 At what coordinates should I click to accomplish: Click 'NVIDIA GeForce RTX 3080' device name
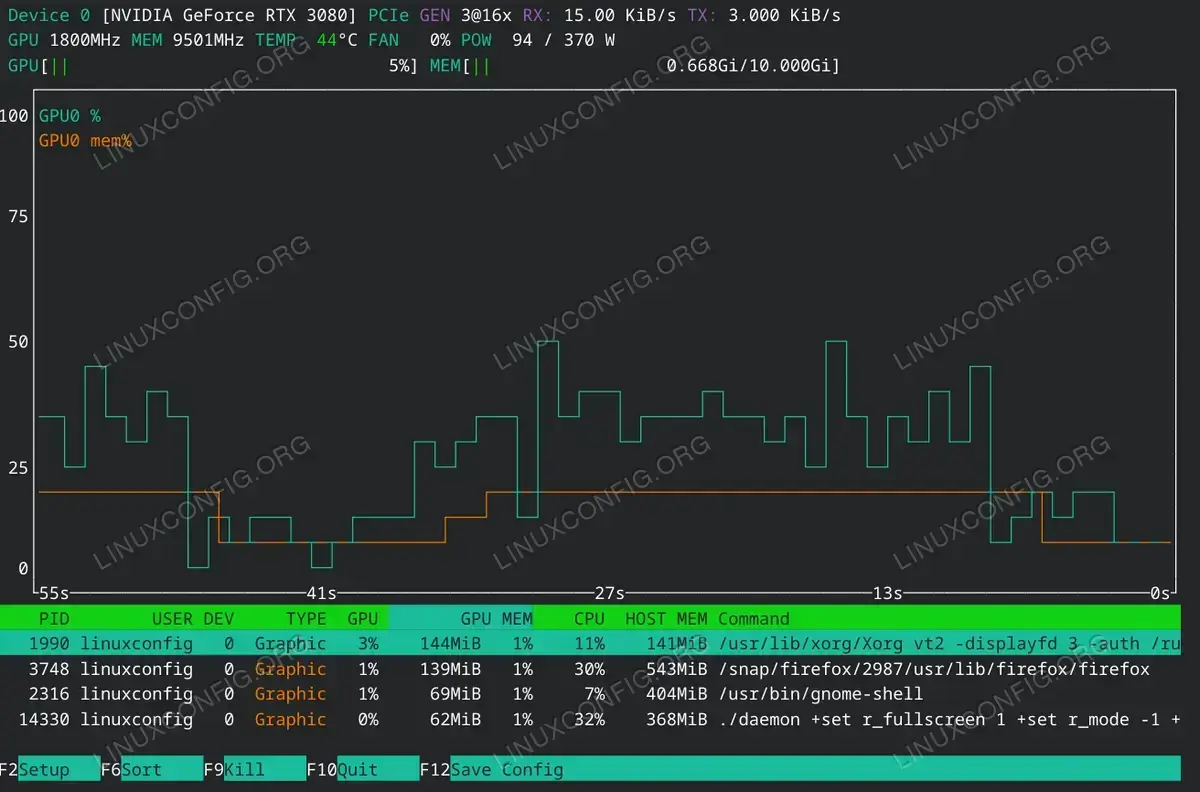[229, 15]
